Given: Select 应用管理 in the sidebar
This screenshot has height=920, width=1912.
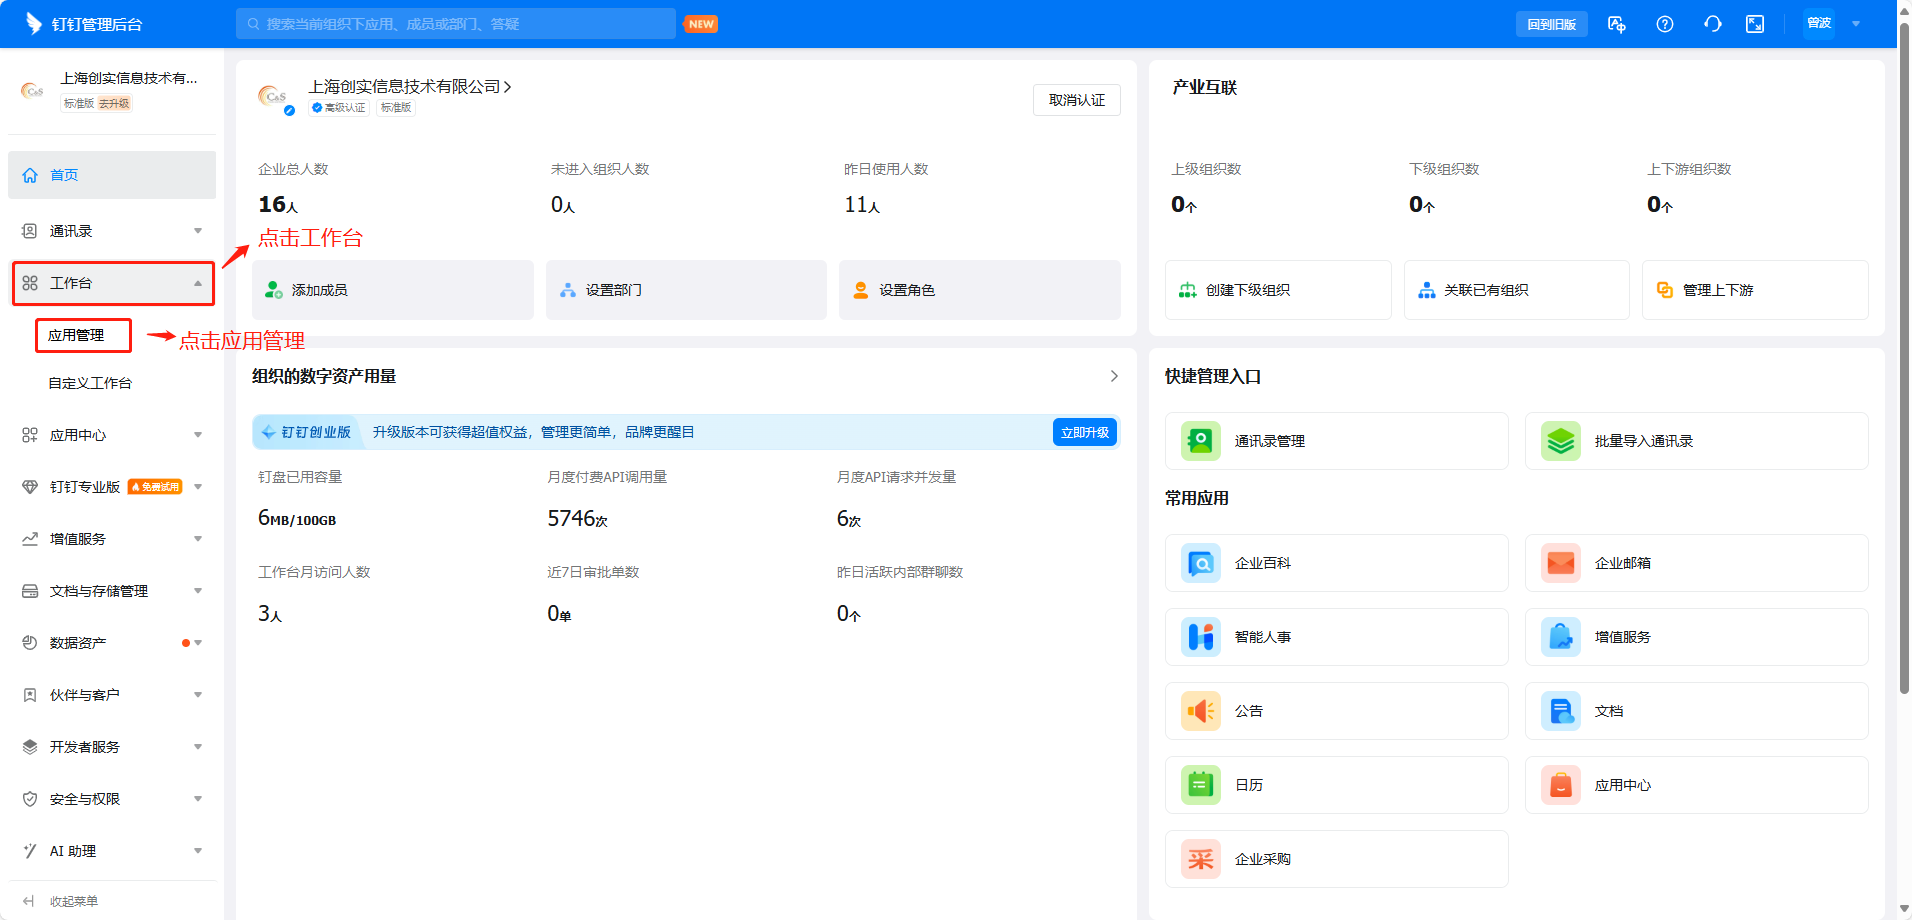Looking at the screenshot, I should pyautogui.click(x=83, y=336).
